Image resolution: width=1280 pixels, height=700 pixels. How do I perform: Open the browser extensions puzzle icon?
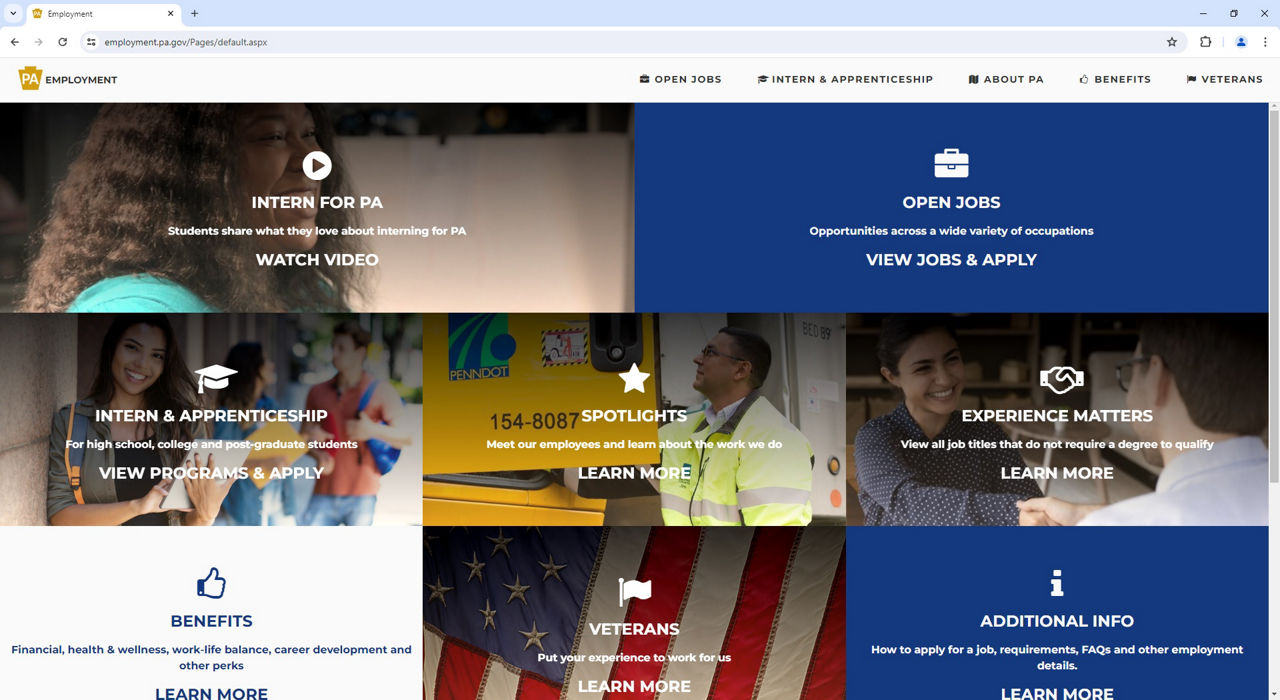[1205, 42]
